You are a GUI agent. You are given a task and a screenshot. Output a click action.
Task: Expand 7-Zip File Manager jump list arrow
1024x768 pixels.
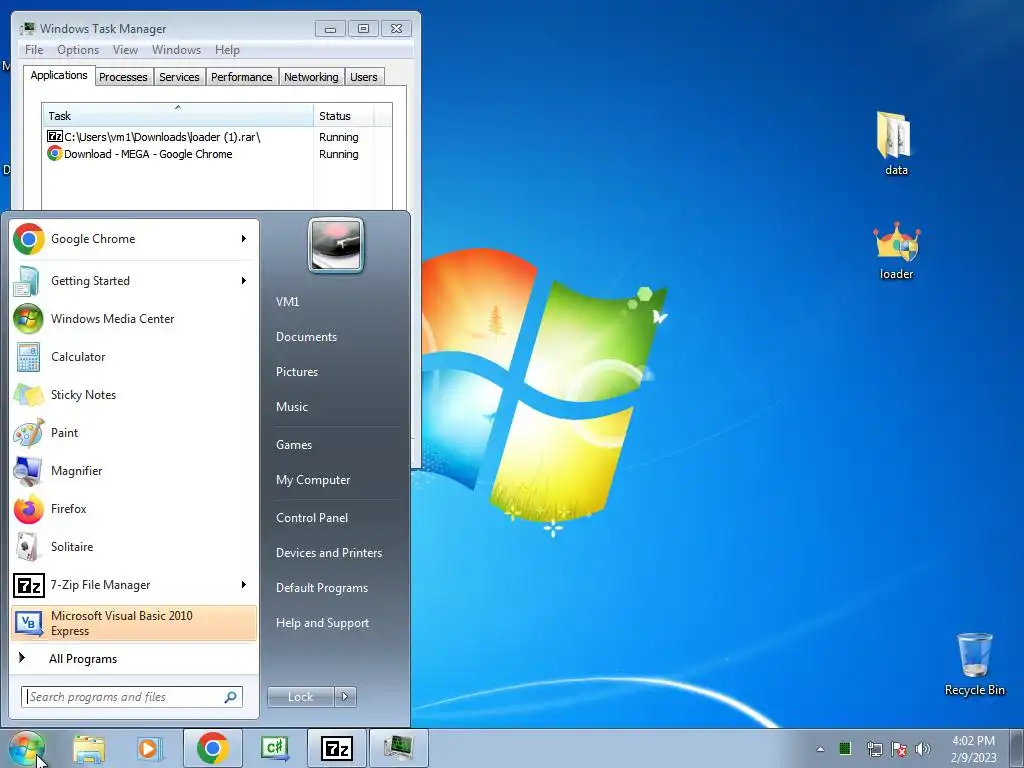(244, 584)
